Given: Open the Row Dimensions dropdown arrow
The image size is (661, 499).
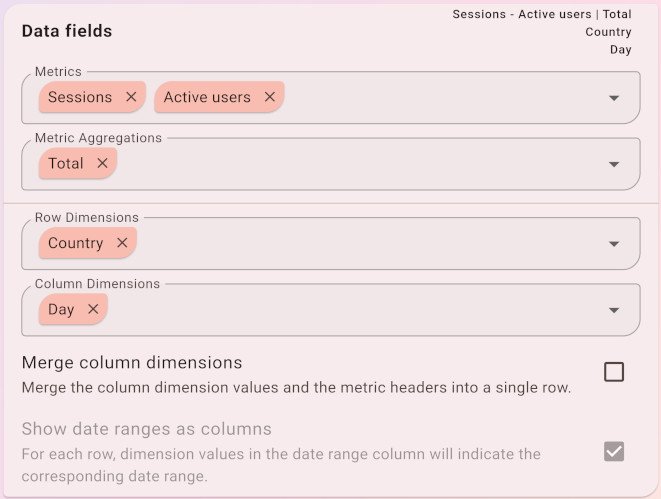Looking at the screenshot, I should tap(614, 244).
